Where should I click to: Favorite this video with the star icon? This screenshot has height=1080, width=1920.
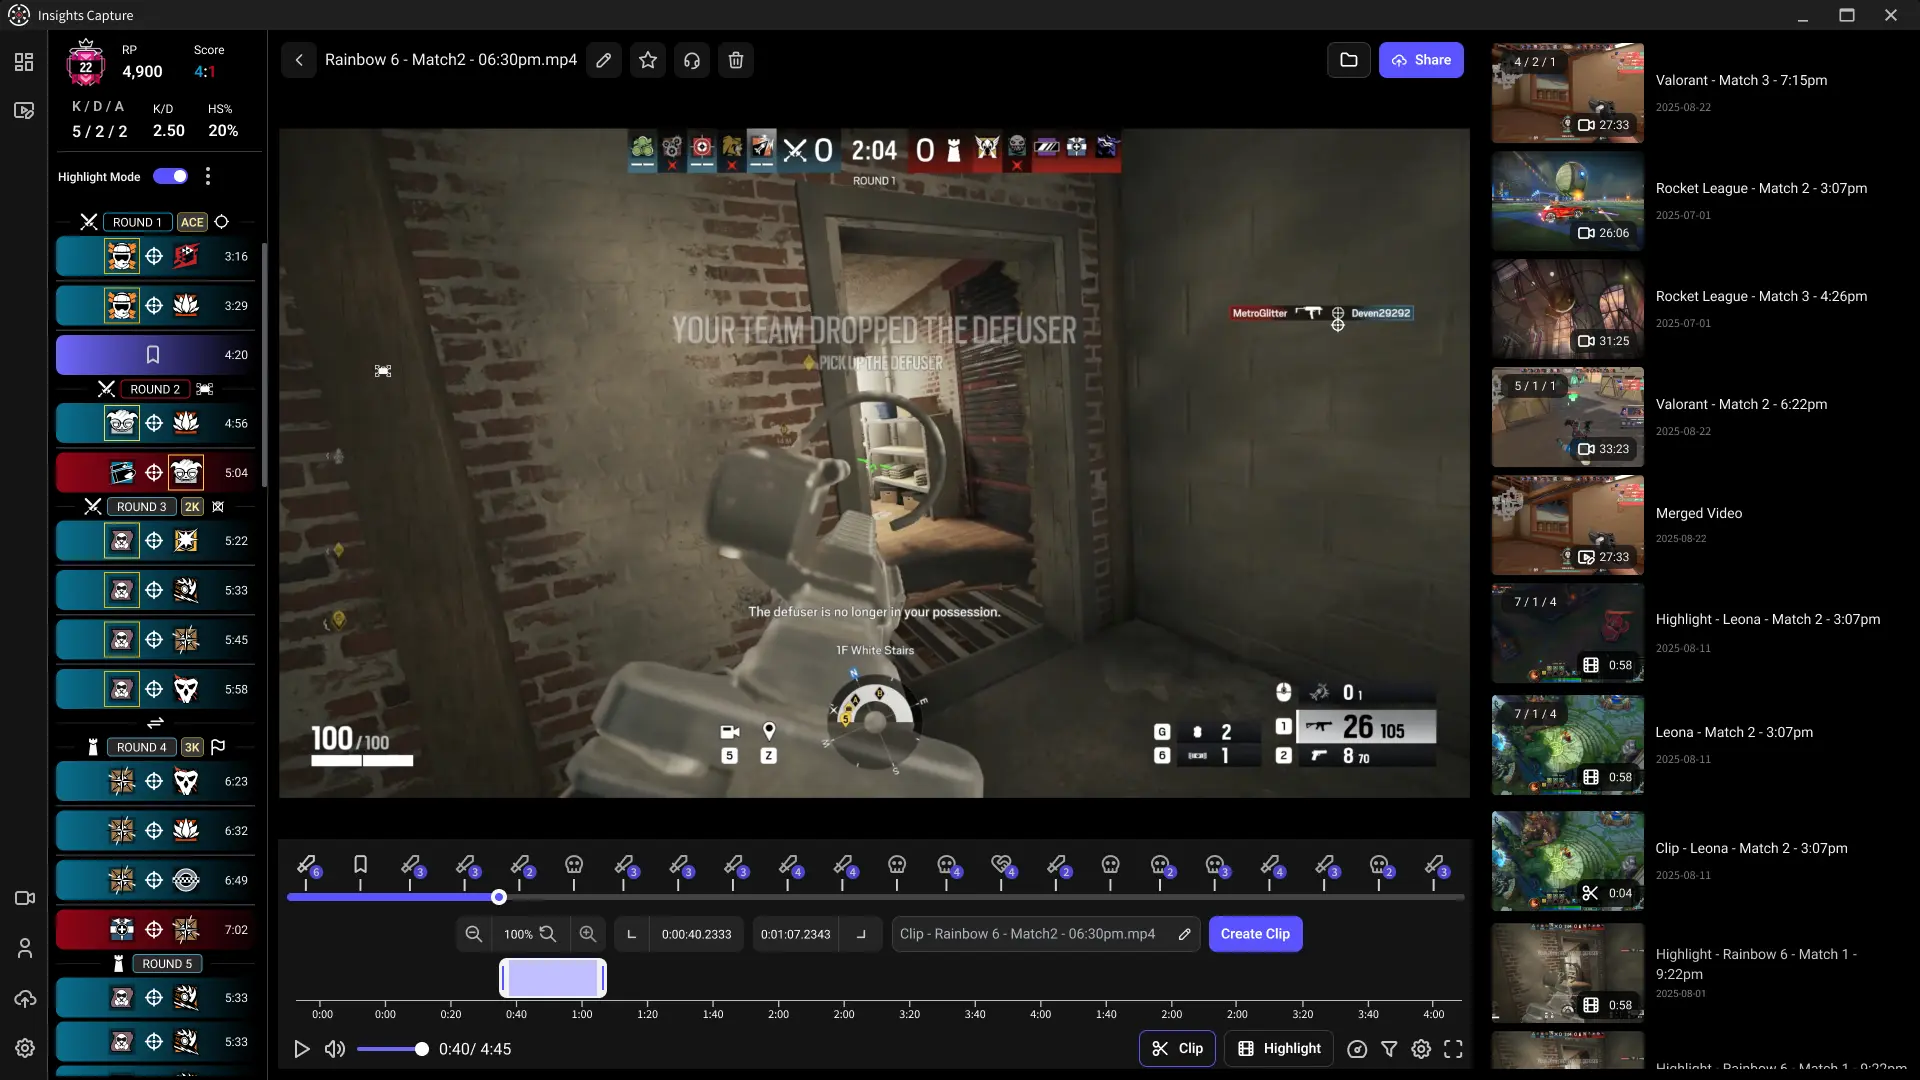(x=648, y=60)
